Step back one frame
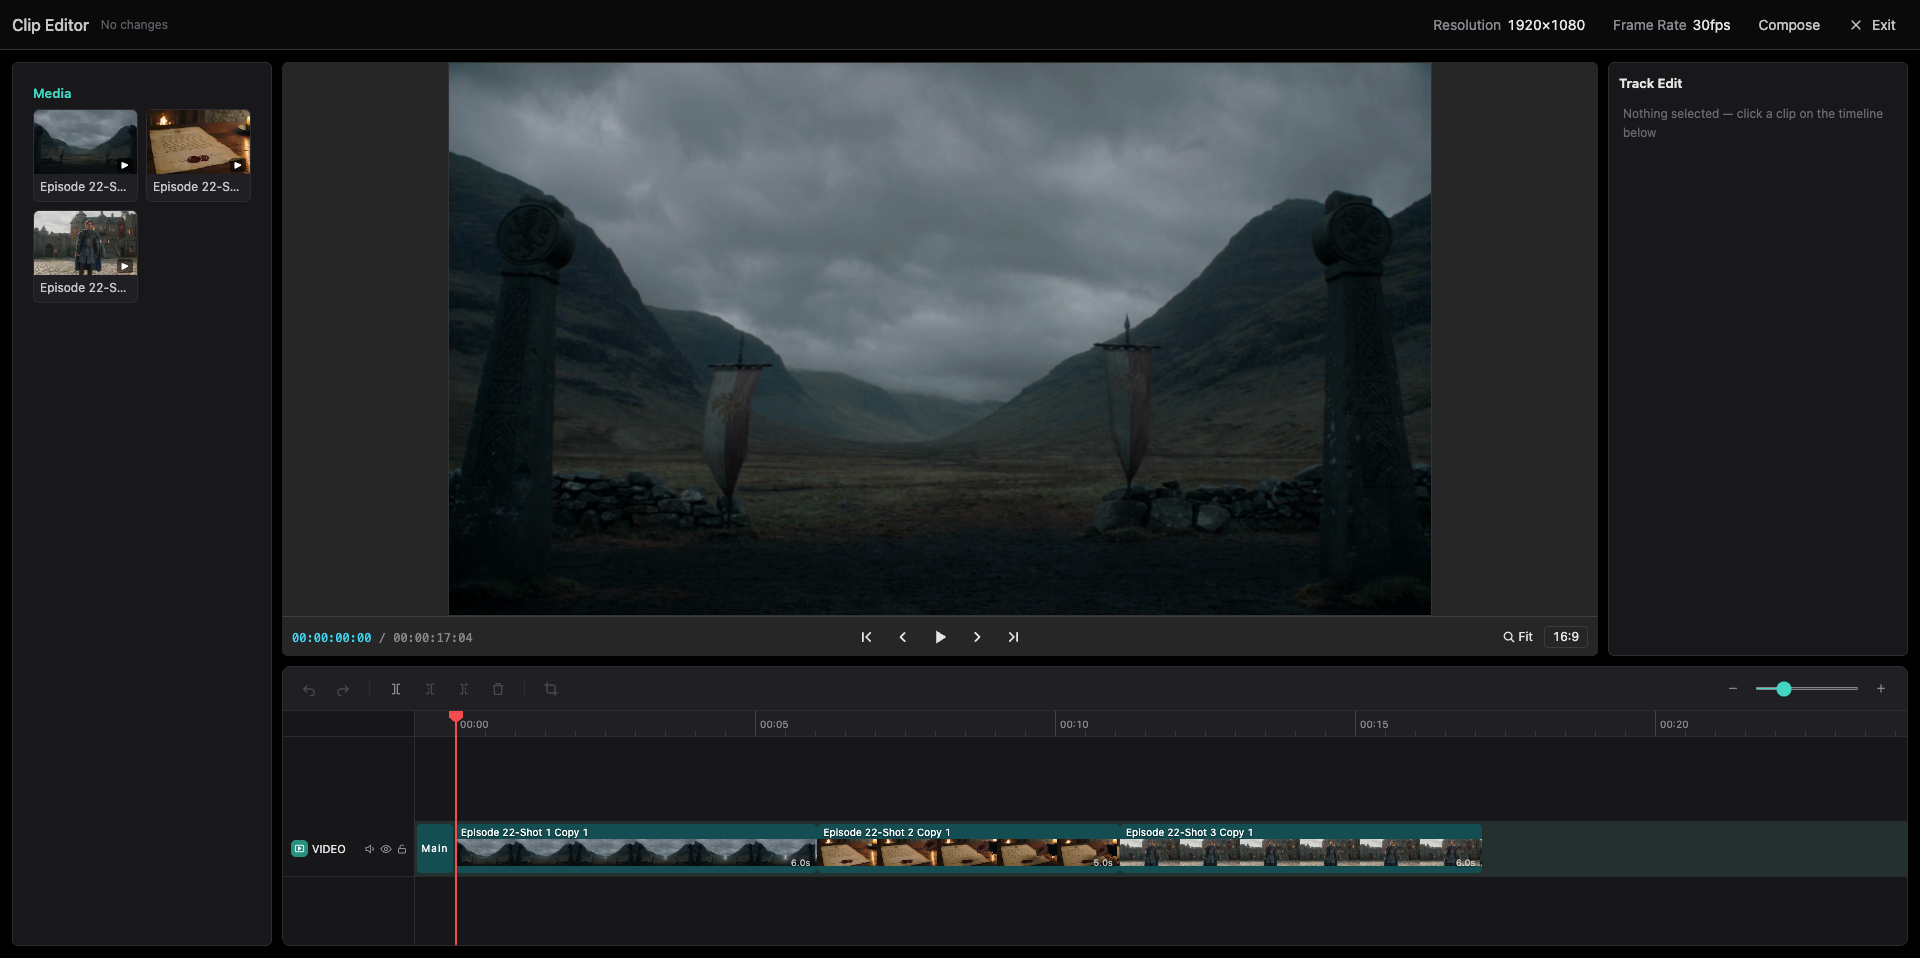This screenshot has width=1920, height=958. click(903, 637)
